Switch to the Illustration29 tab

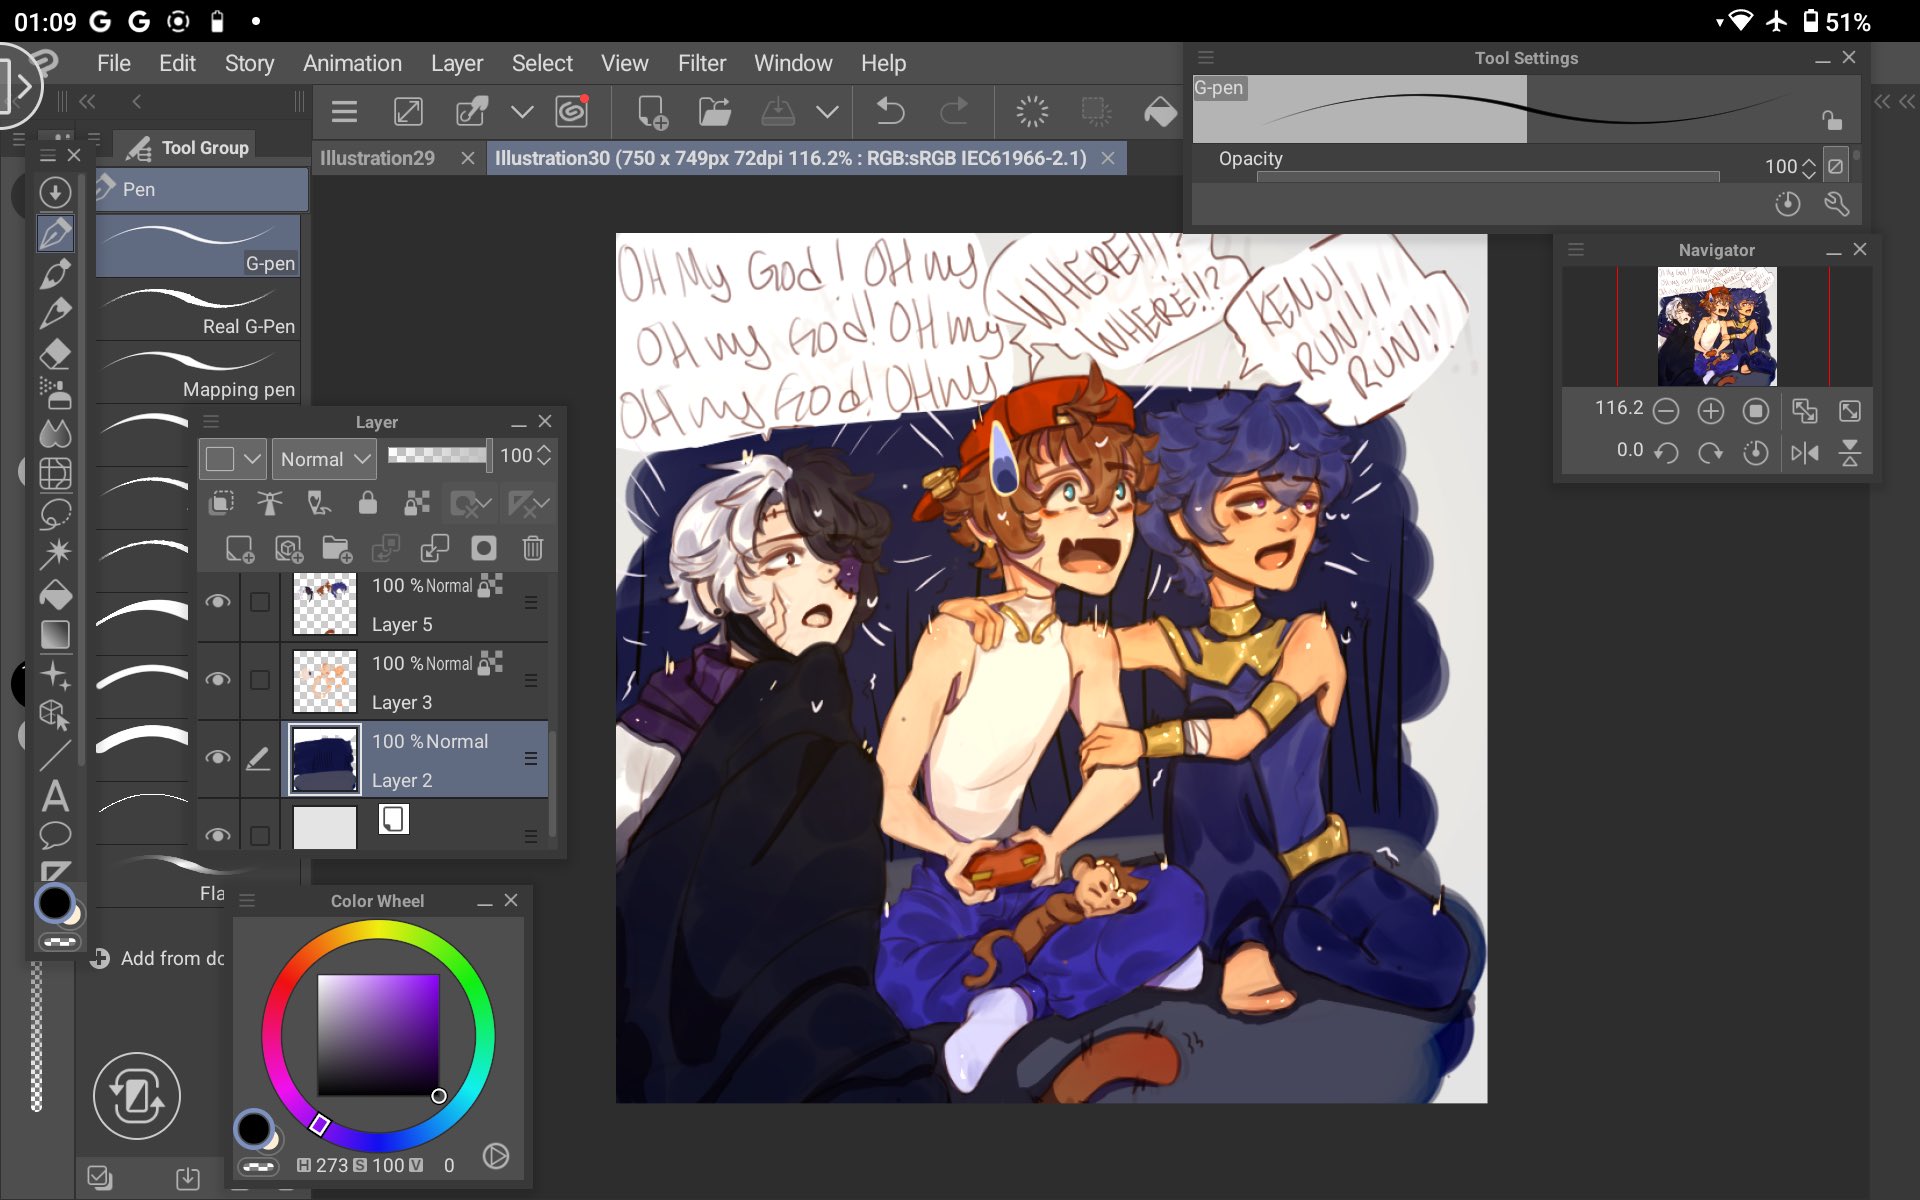[377, 158]
